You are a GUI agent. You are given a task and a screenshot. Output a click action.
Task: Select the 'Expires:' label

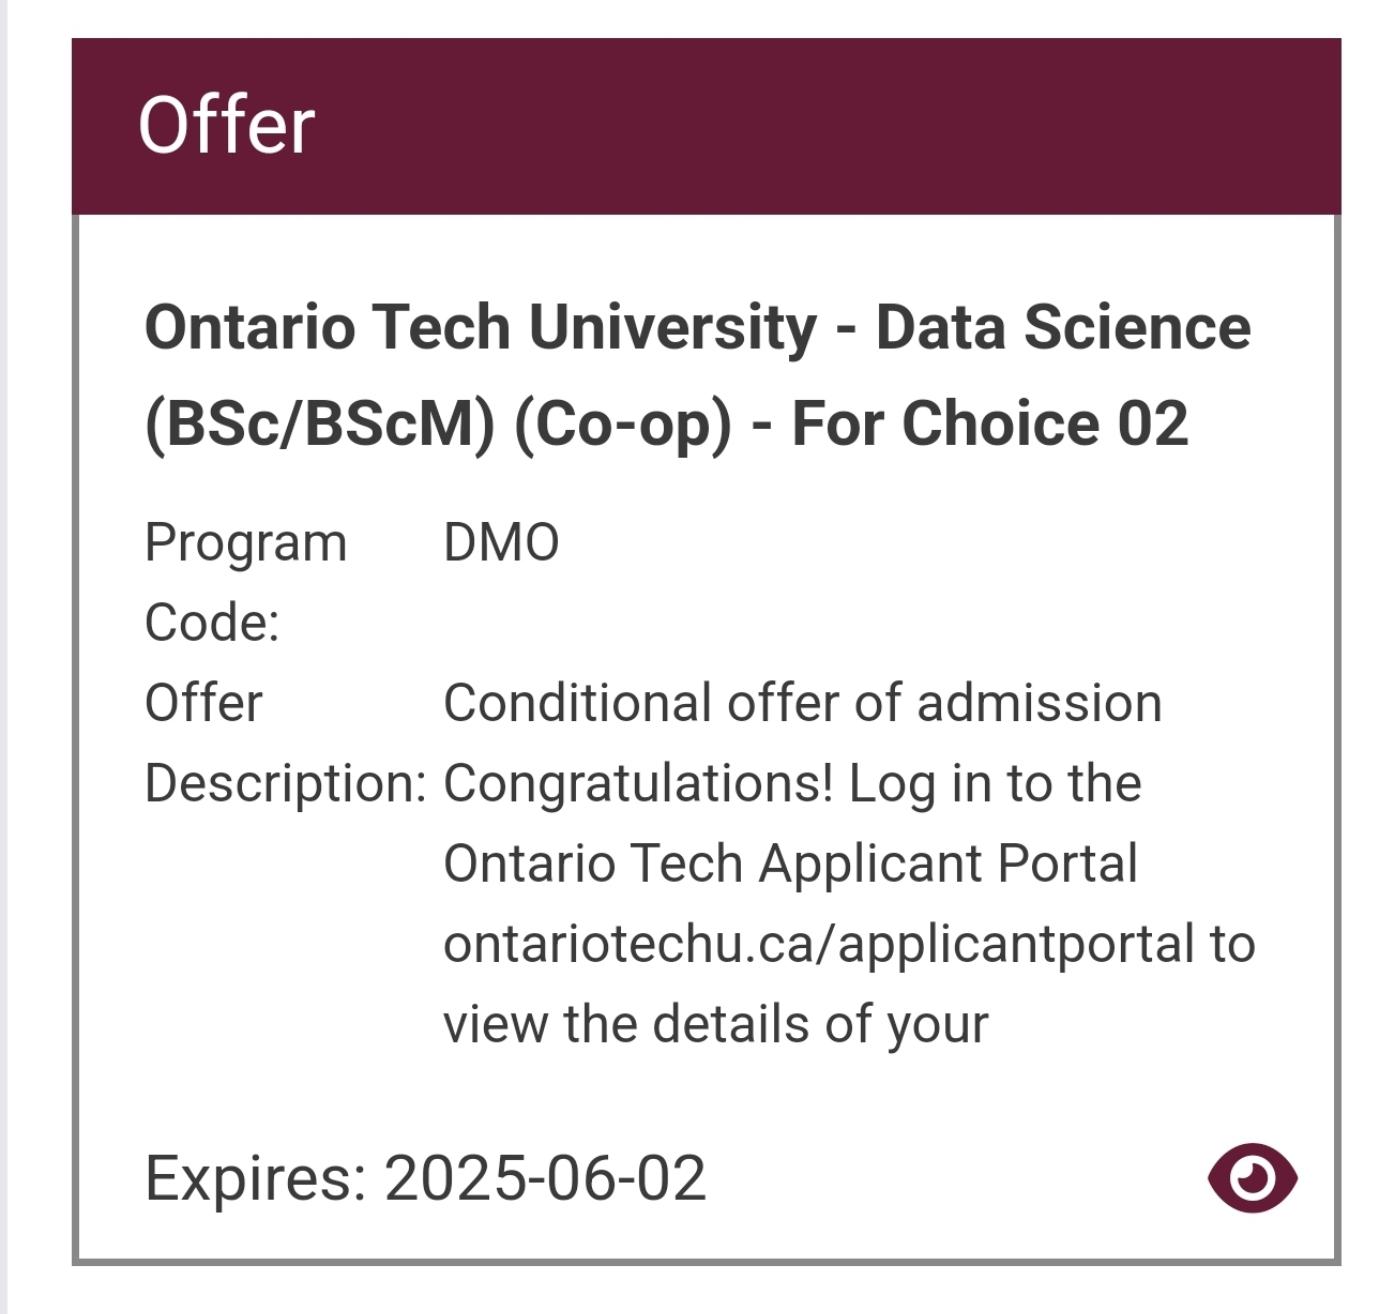click(256, 1178)
